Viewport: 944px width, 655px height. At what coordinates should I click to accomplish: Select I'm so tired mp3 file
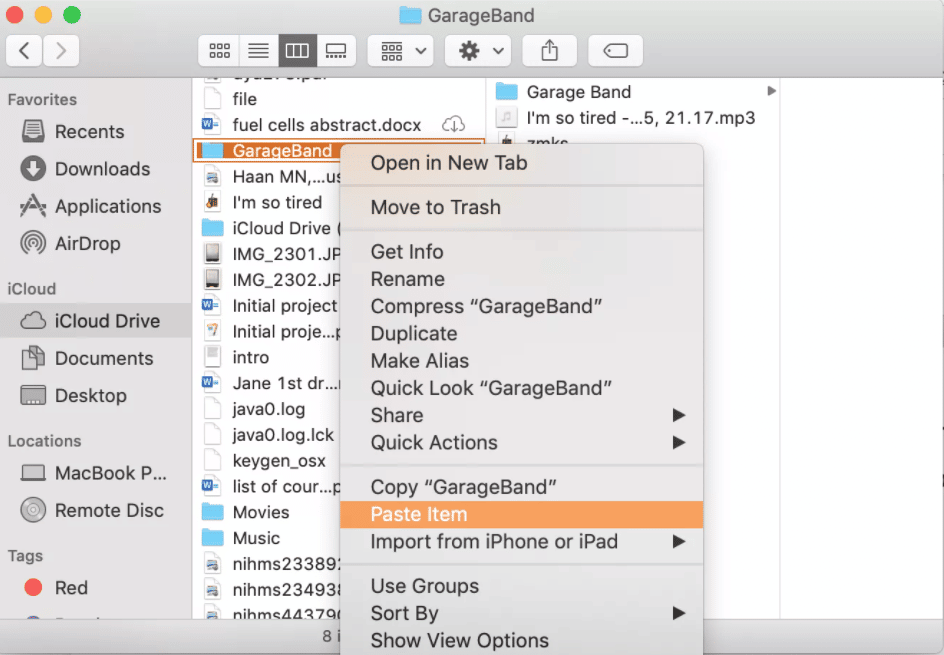point(635,117)
